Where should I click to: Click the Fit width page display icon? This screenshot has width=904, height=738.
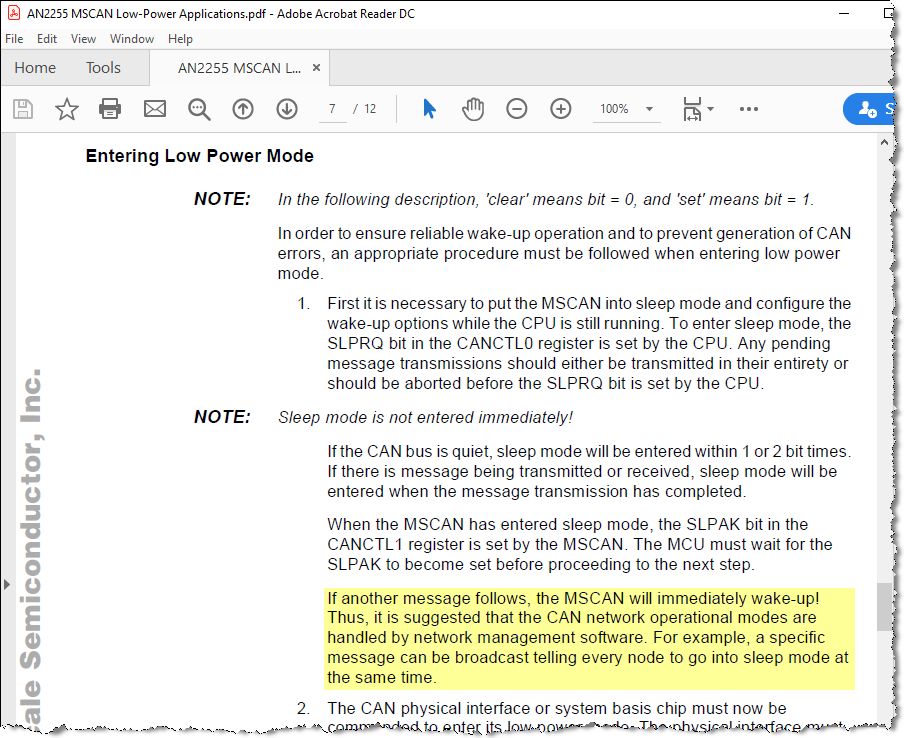tap(692, 109)
